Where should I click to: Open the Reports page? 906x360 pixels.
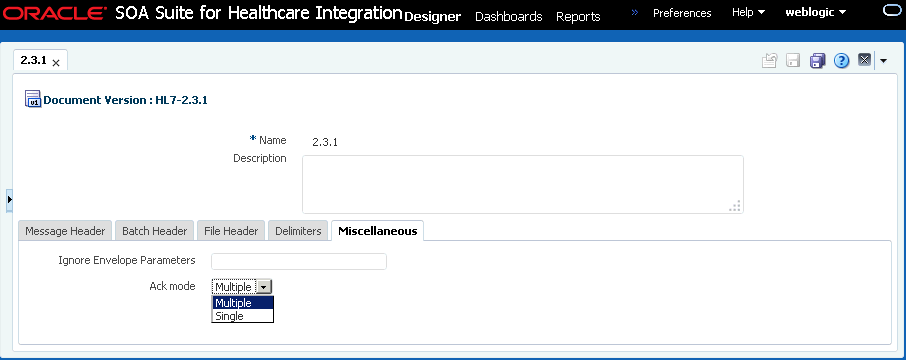coord(578,17)
